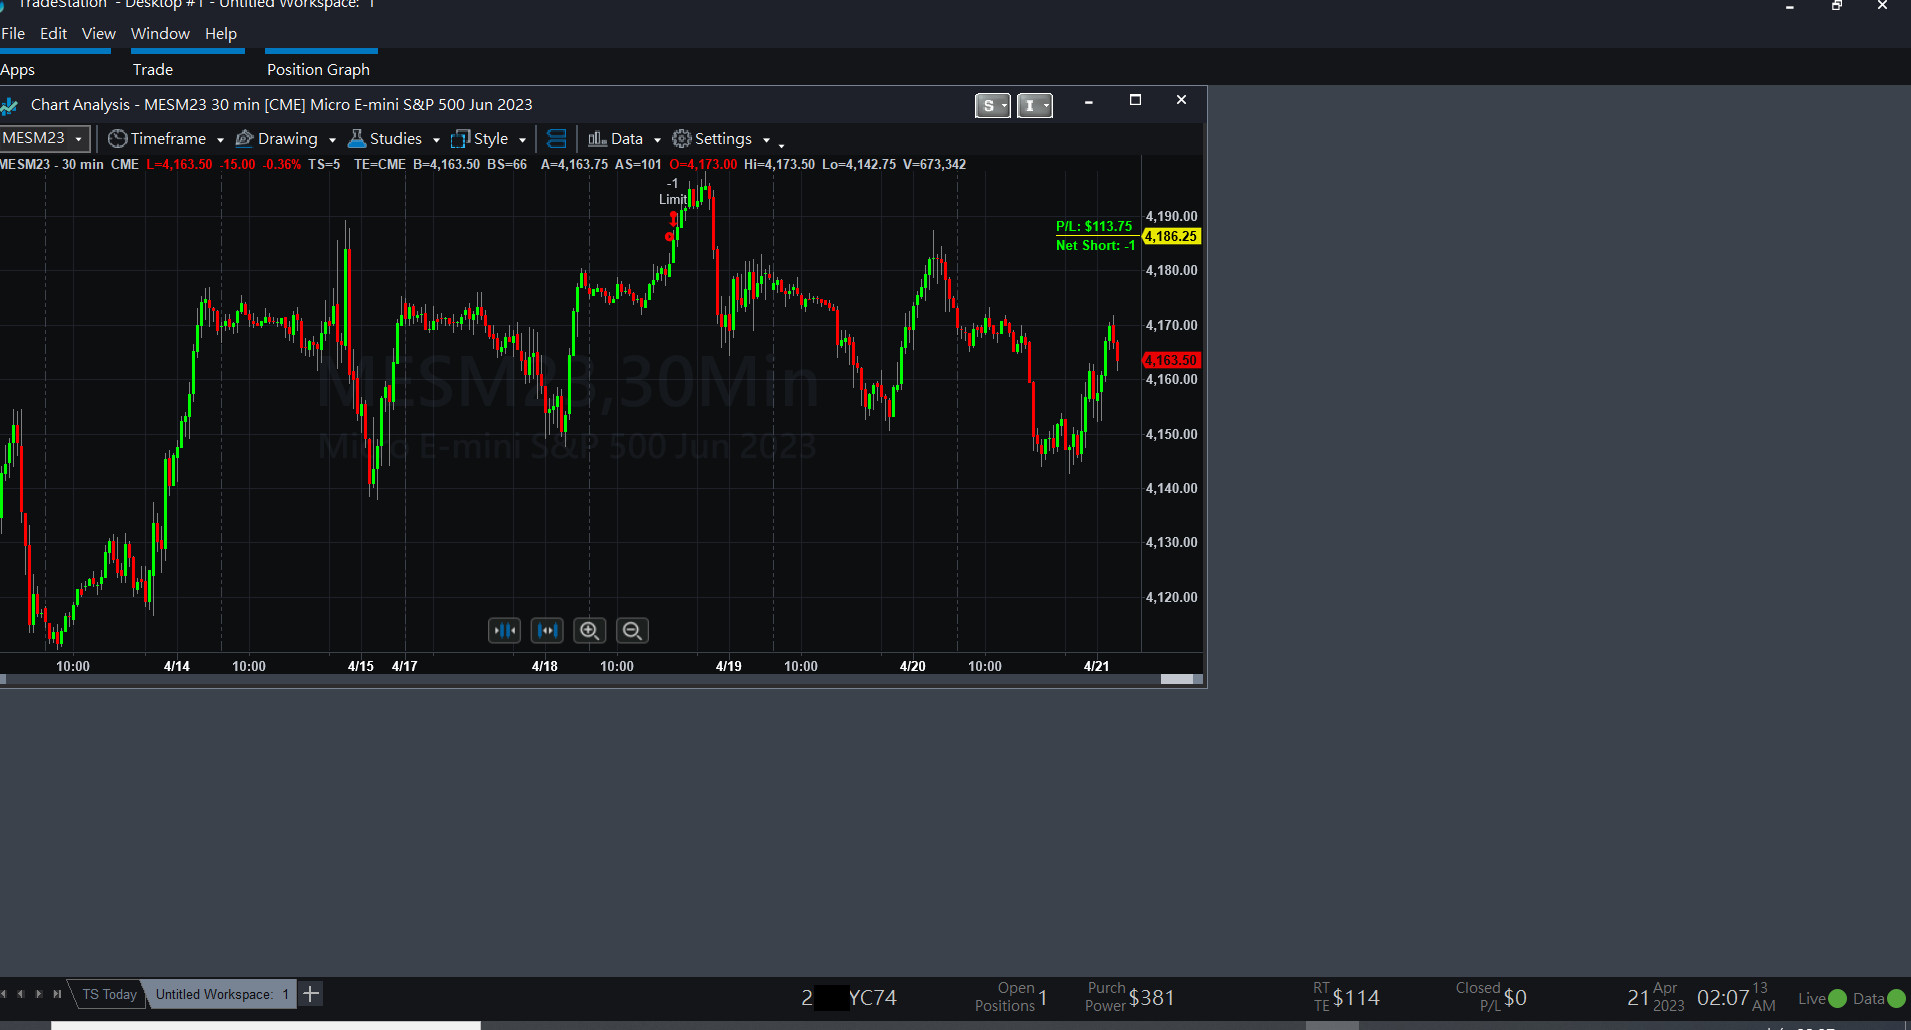Viewport: 1911px width, 1030px height.
Task: Click the RT TE $114 status entry
Action: [x=1346, y=997]
